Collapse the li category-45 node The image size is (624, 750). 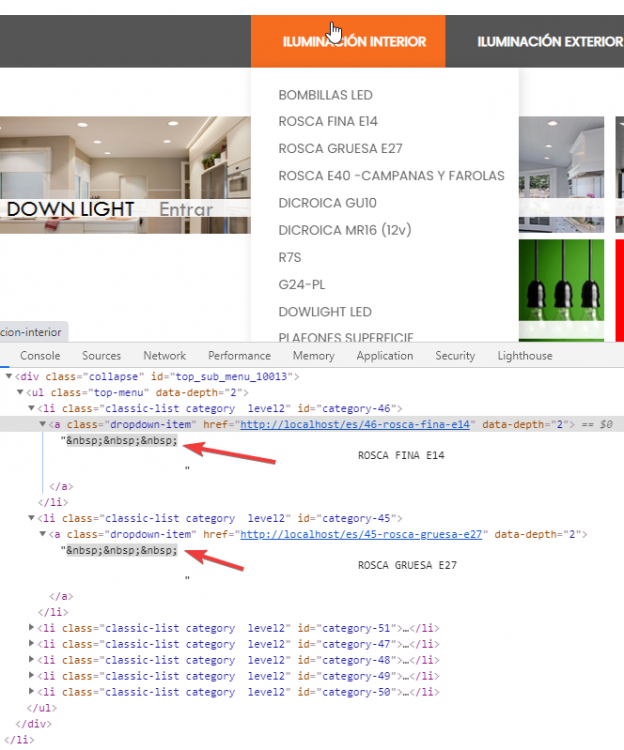[32, 518]
